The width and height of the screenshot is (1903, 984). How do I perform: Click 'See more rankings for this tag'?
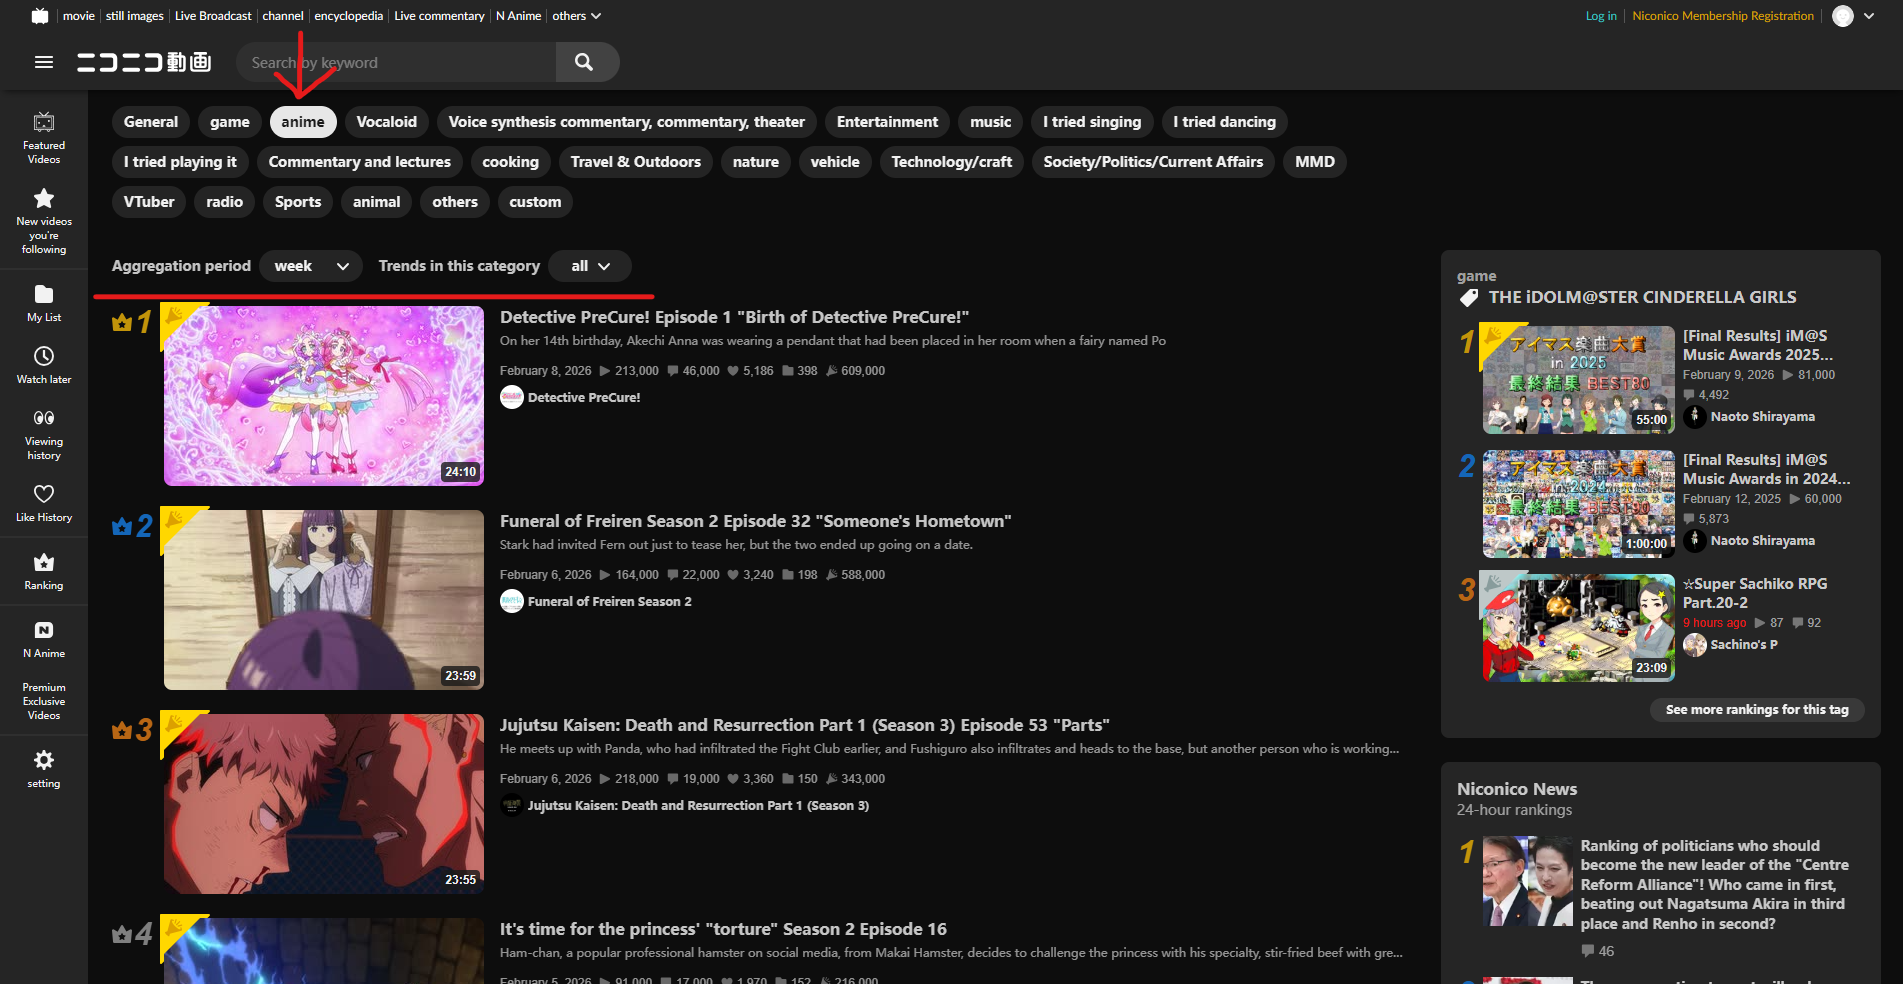coord(1757,710)
